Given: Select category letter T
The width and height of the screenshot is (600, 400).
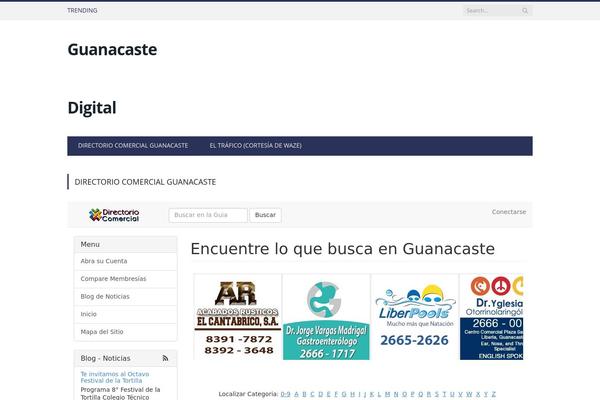Looking at the screenshot, I should [444, 394].
